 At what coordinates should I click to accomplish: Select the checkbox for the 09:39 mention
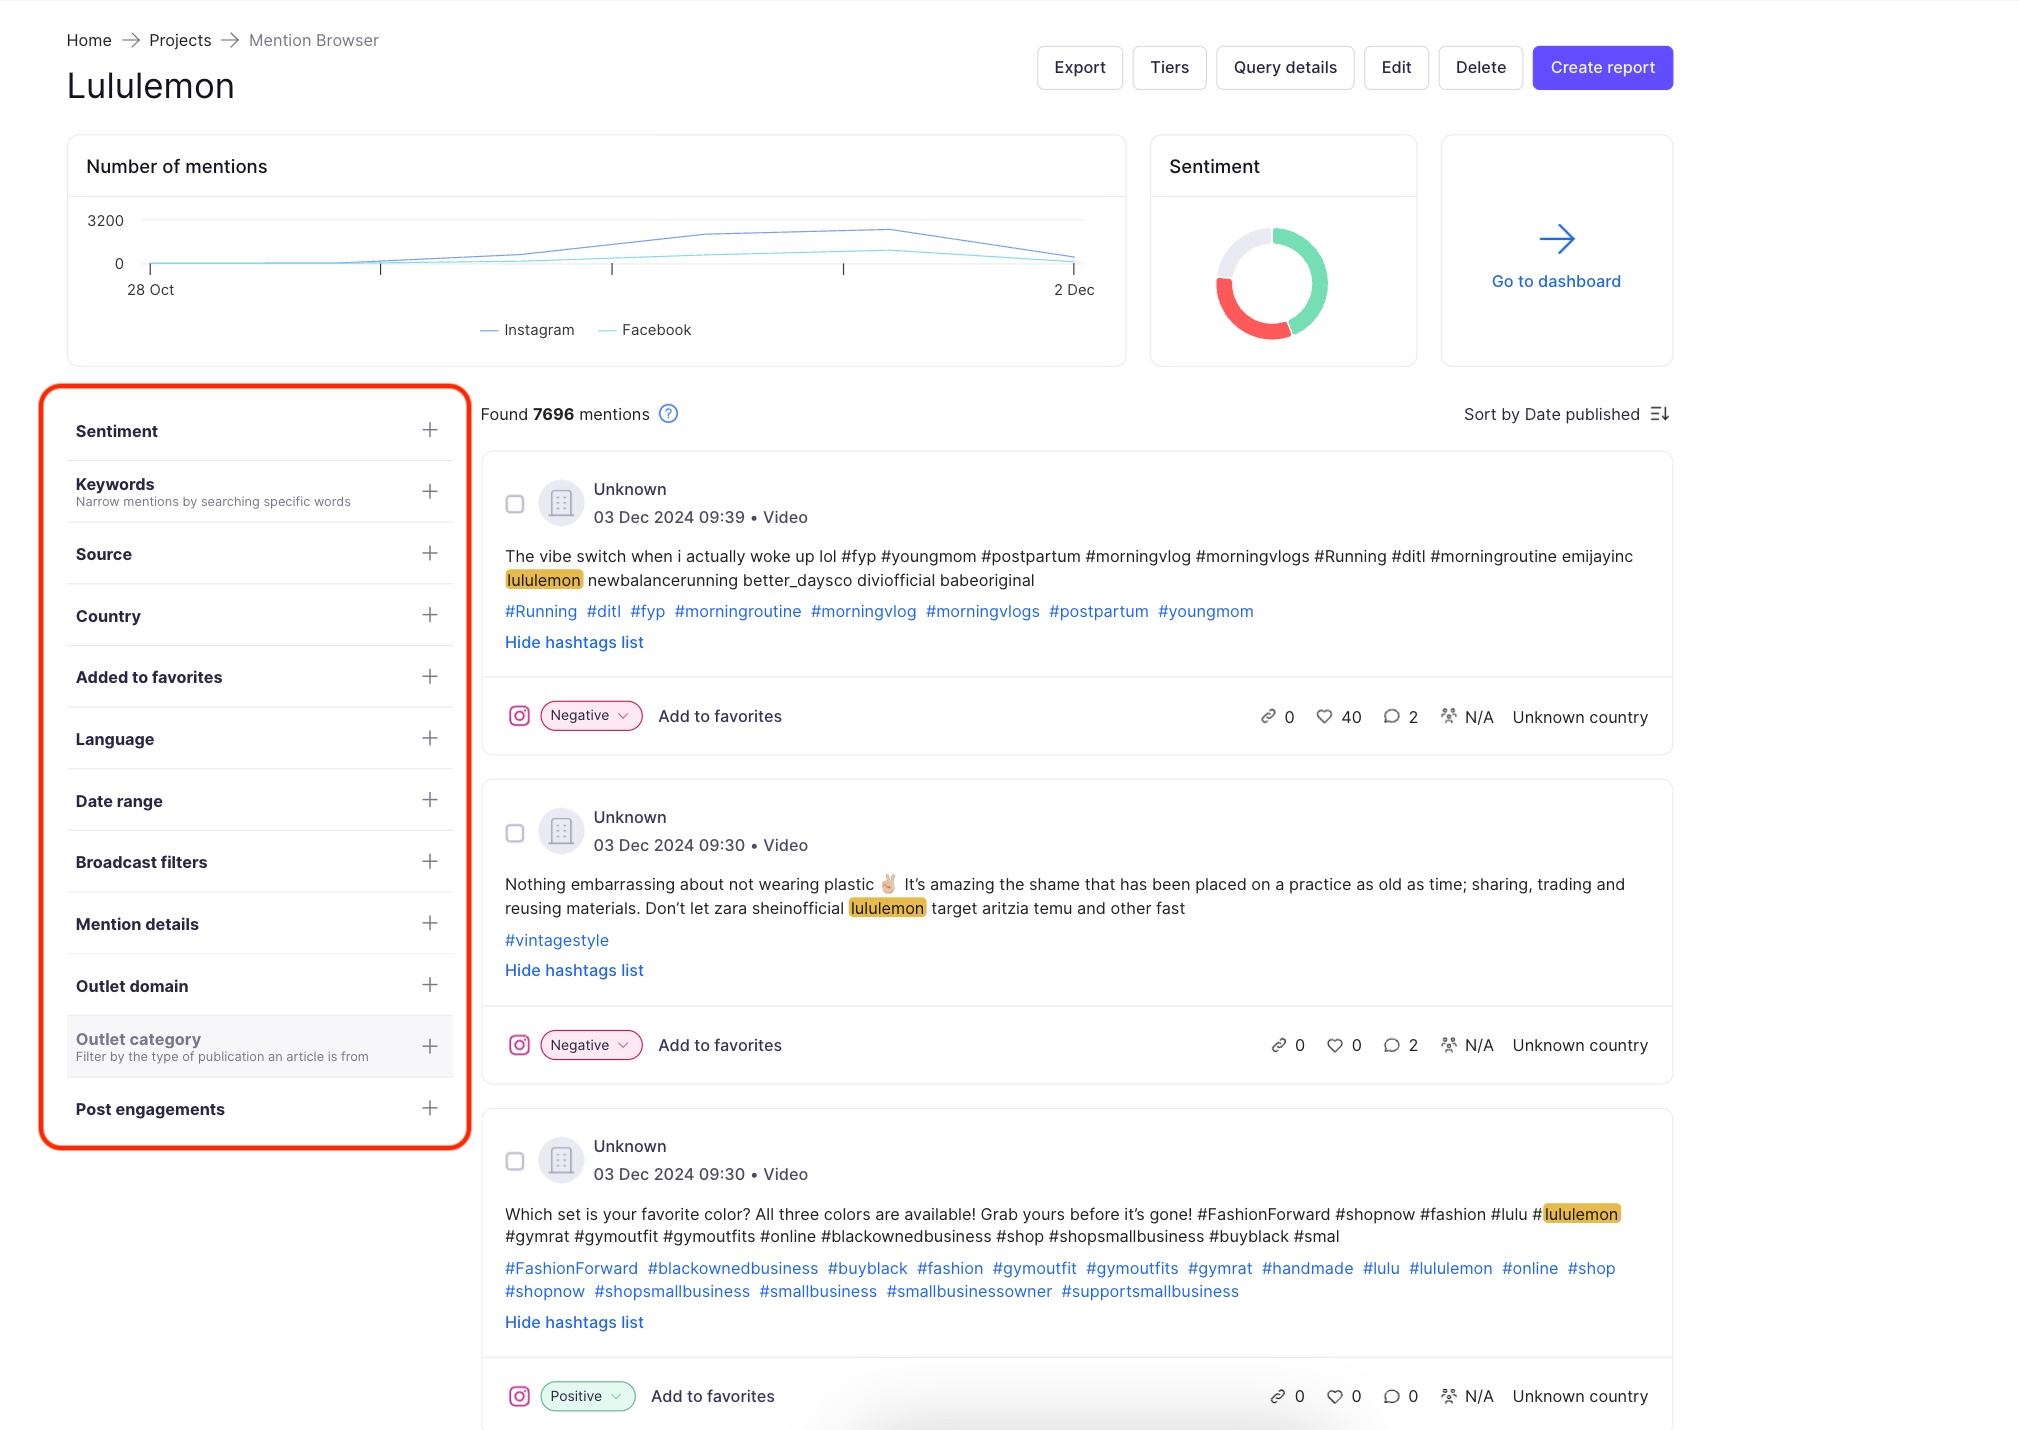(515, 504)
